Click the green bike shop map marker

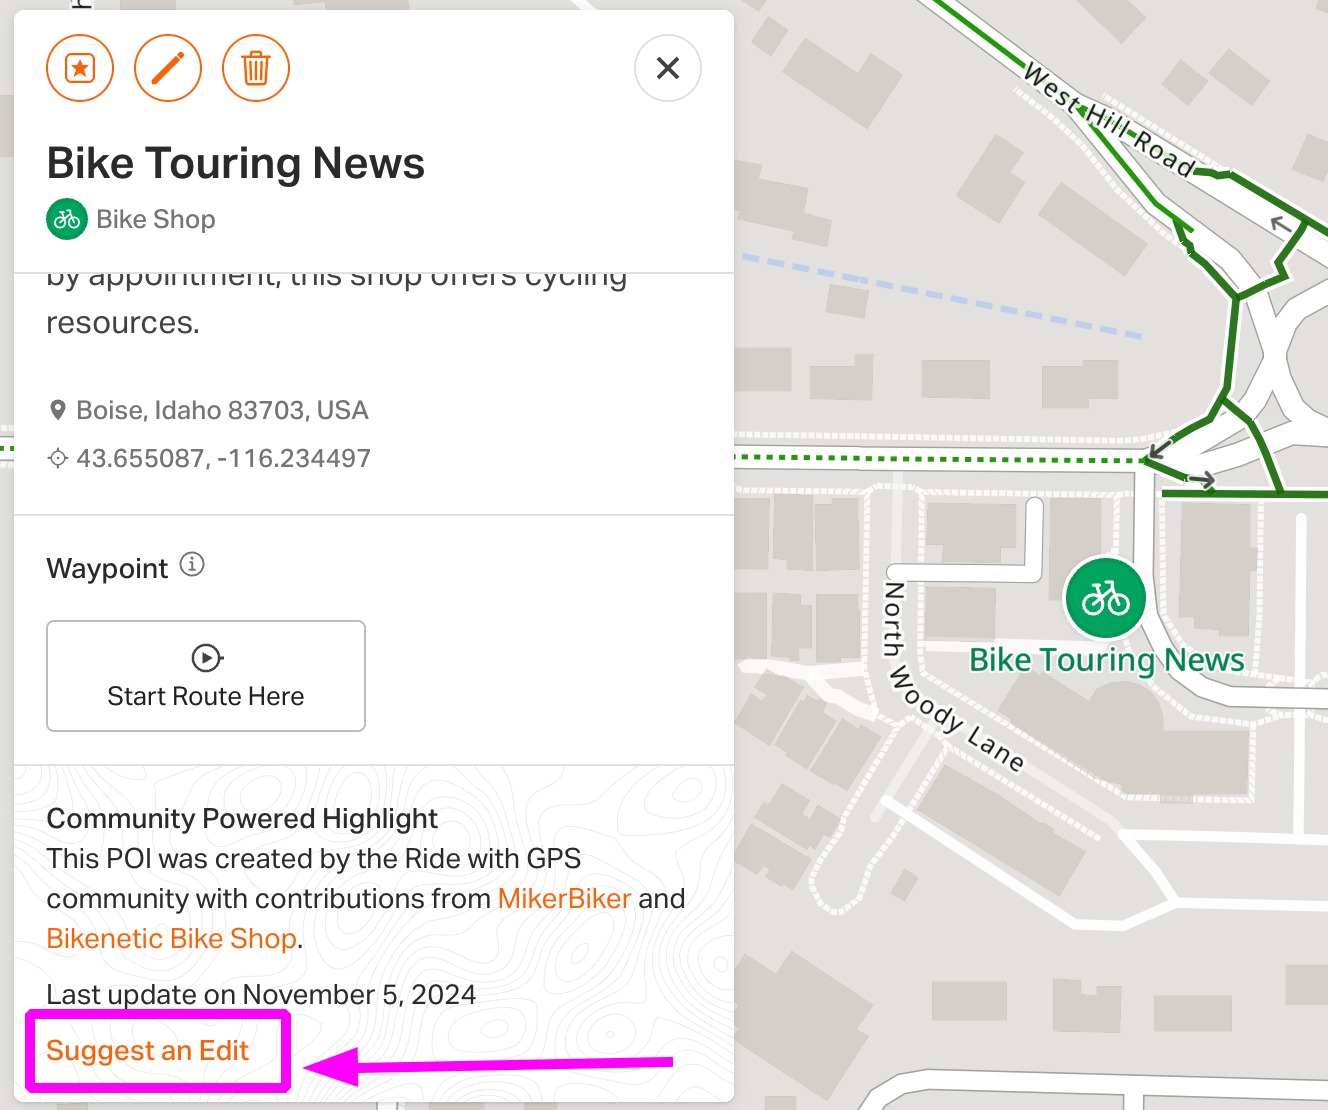(1105, 598)
